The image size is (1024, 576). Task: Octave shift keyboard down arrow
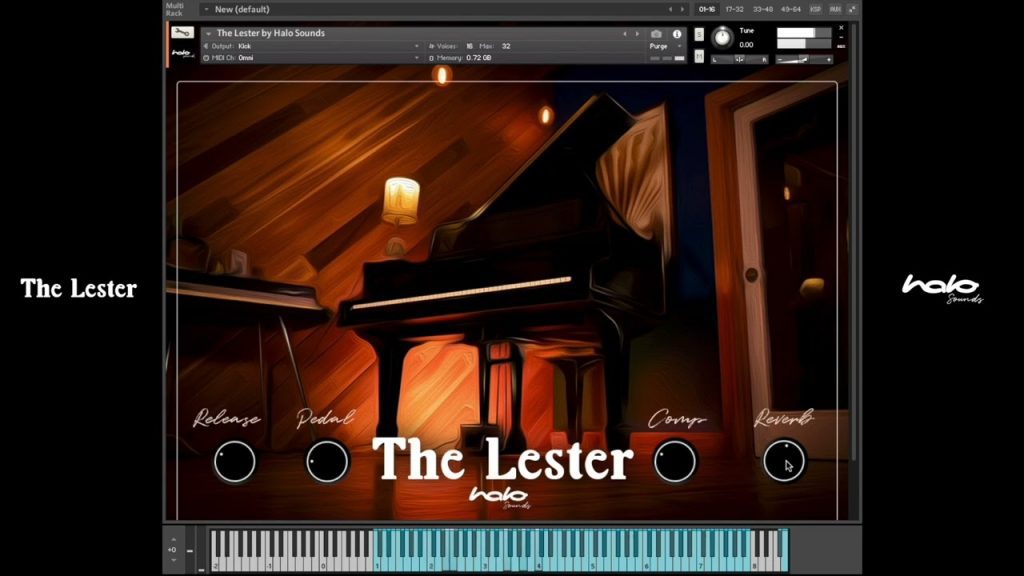[173, 560]
